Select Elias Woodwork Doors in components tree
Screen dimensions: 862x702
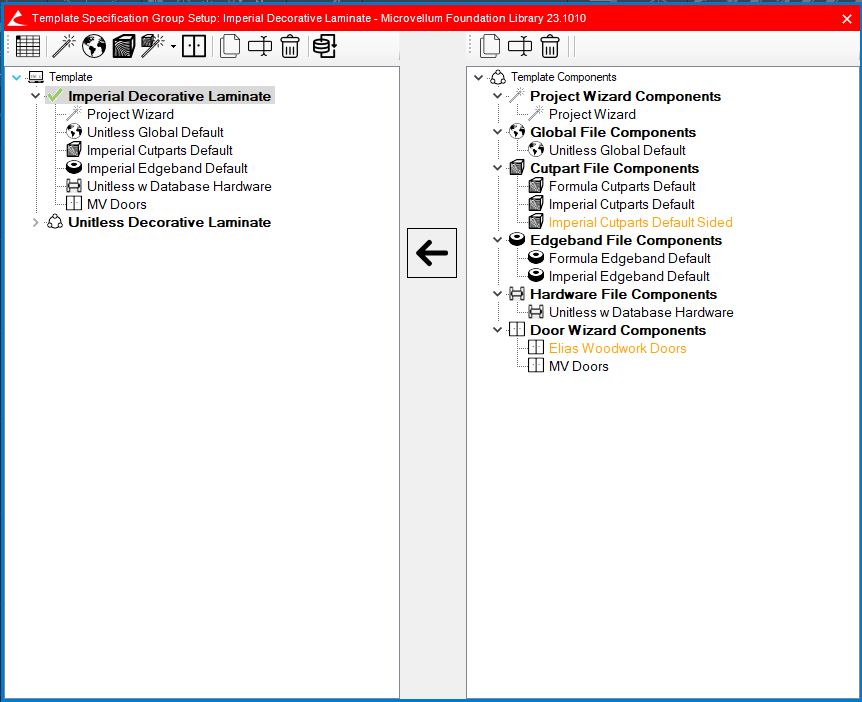617,348
